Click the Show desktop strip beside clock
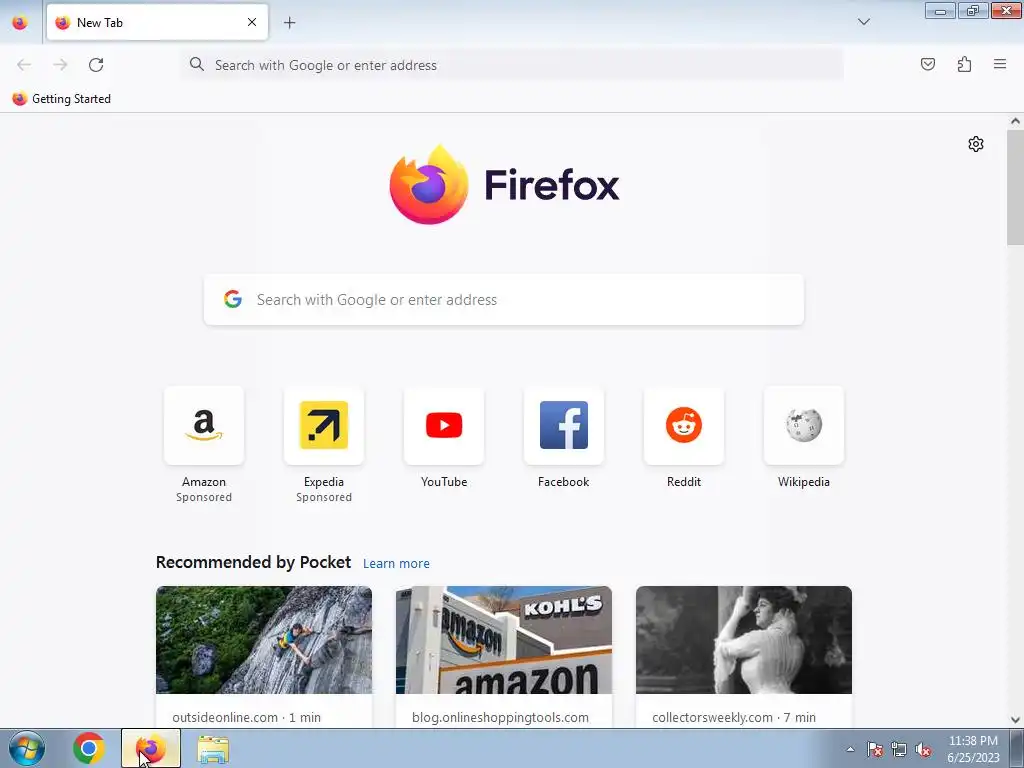1024x768 pixels. tap(1017, 748)
